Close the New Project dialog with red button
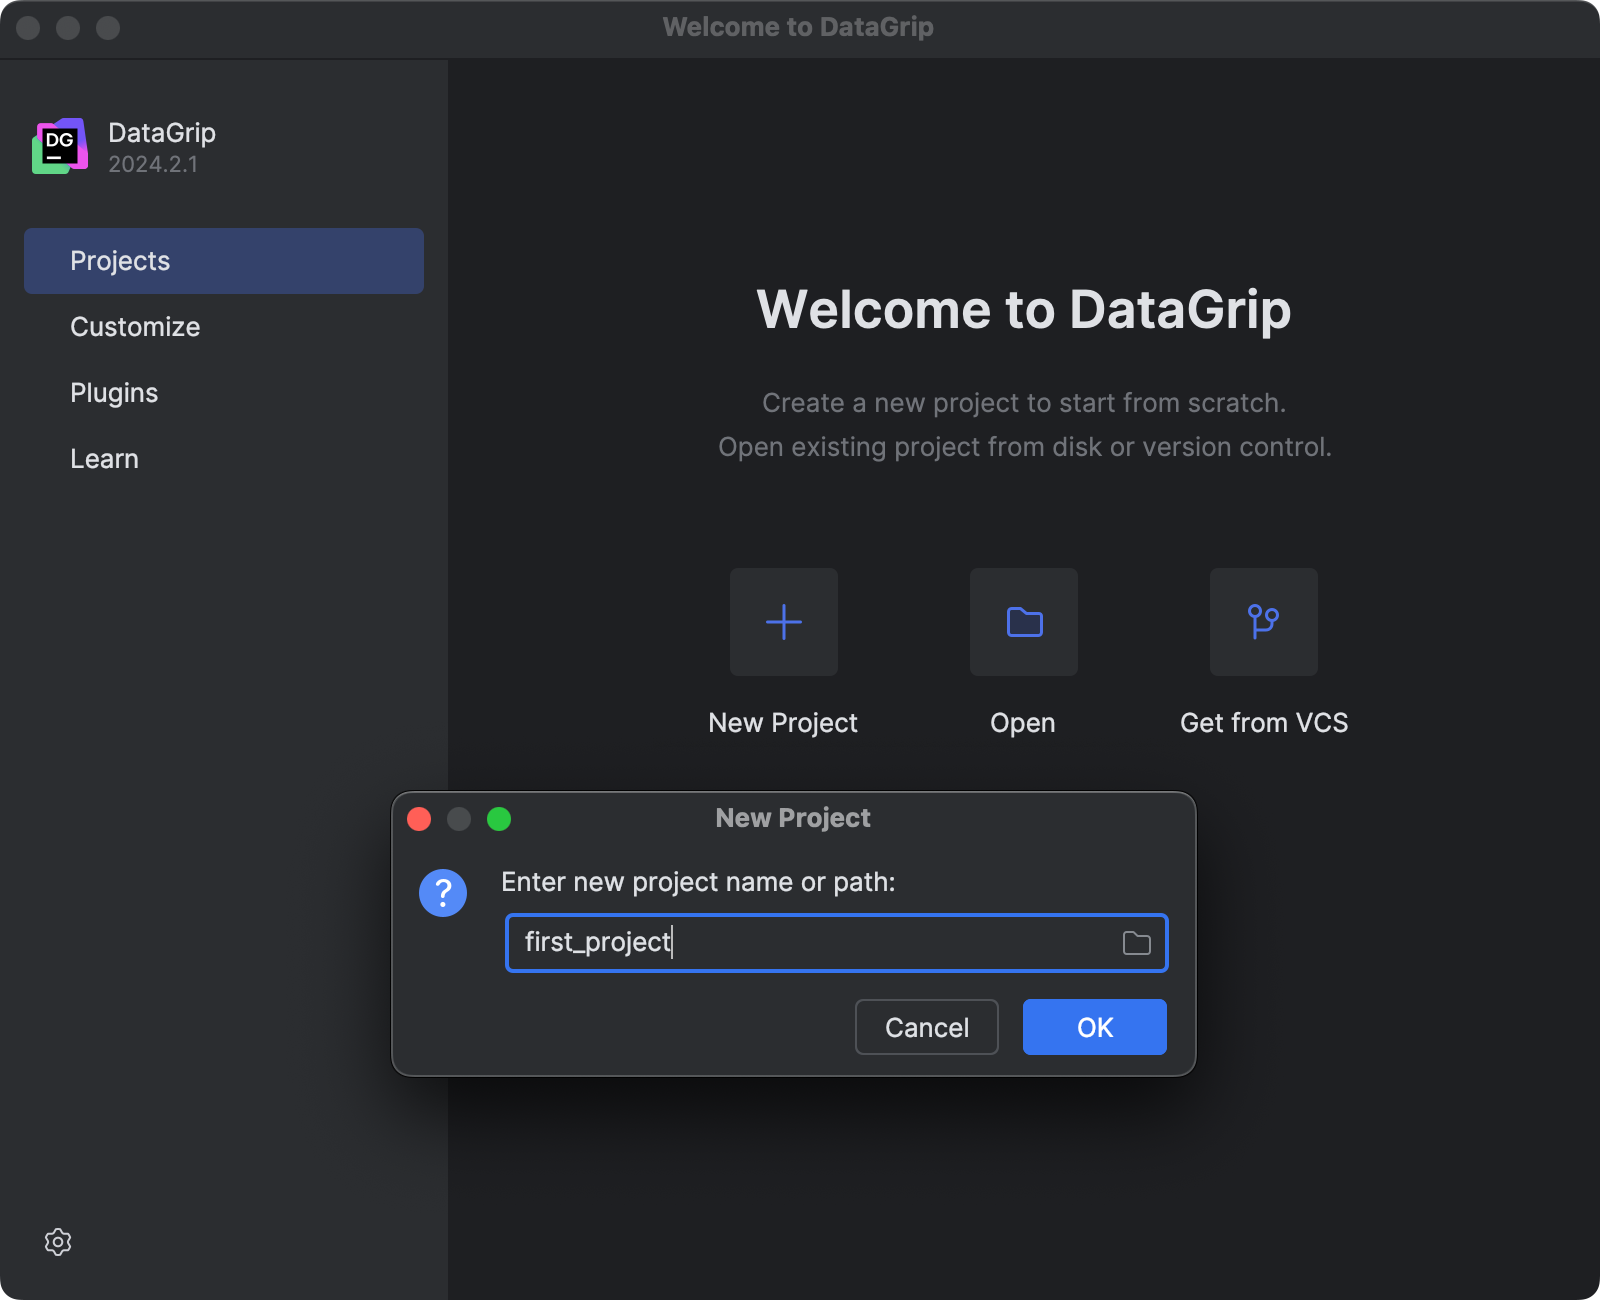 coord(419,819)
